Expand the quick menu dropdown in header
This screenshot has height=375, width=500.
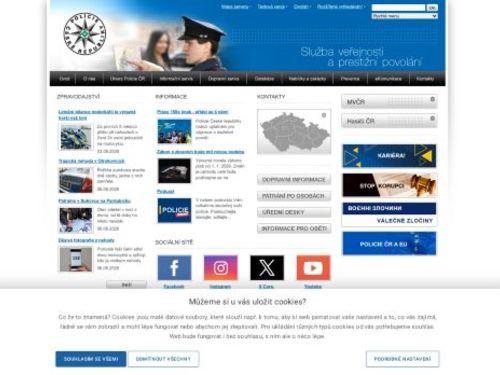click(x=405, y=16)
